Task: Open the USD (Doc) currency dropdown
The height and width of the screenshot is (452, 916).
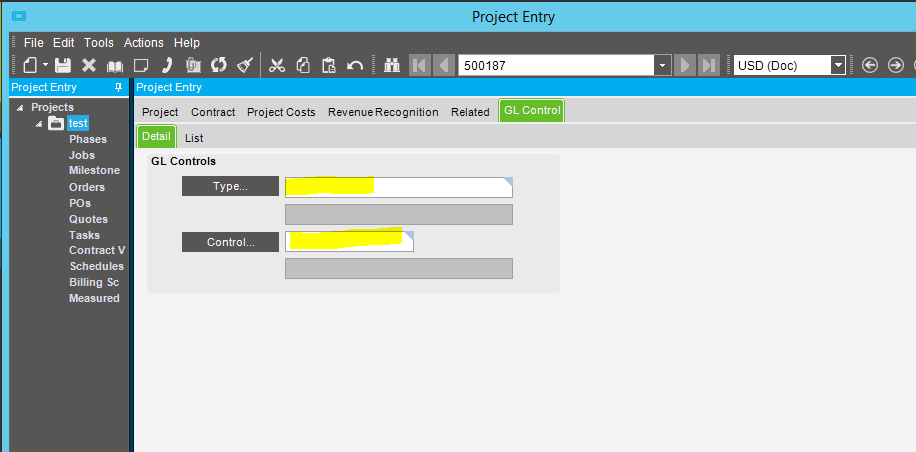Action: tap(838, 65)
